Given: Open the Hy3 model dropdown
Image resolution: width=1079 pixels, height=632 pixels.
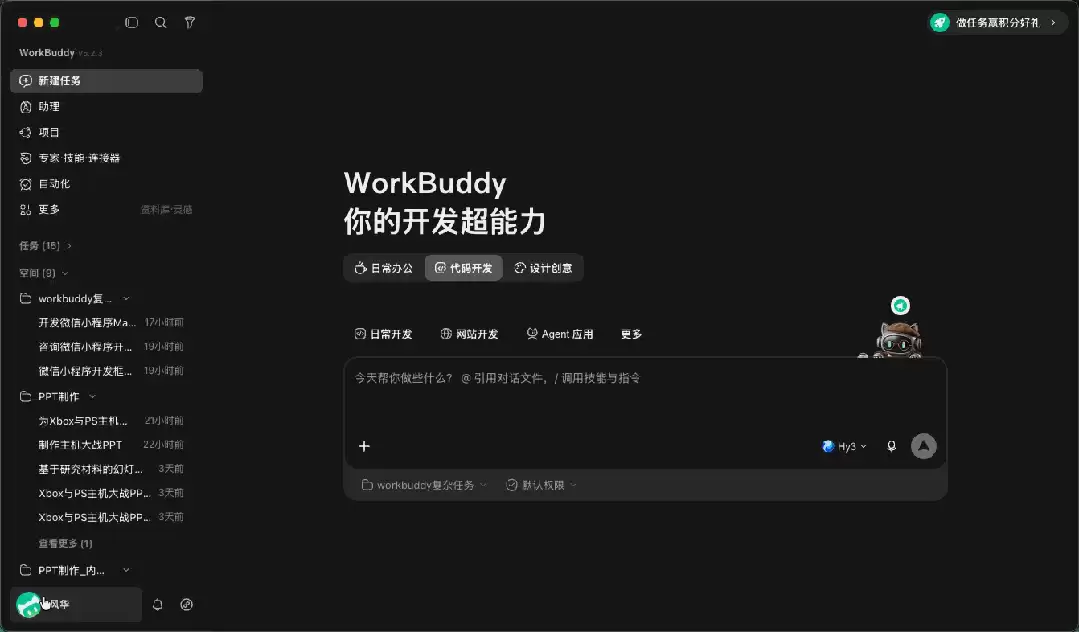Looking at the screenshot, I should pos(844,446).
